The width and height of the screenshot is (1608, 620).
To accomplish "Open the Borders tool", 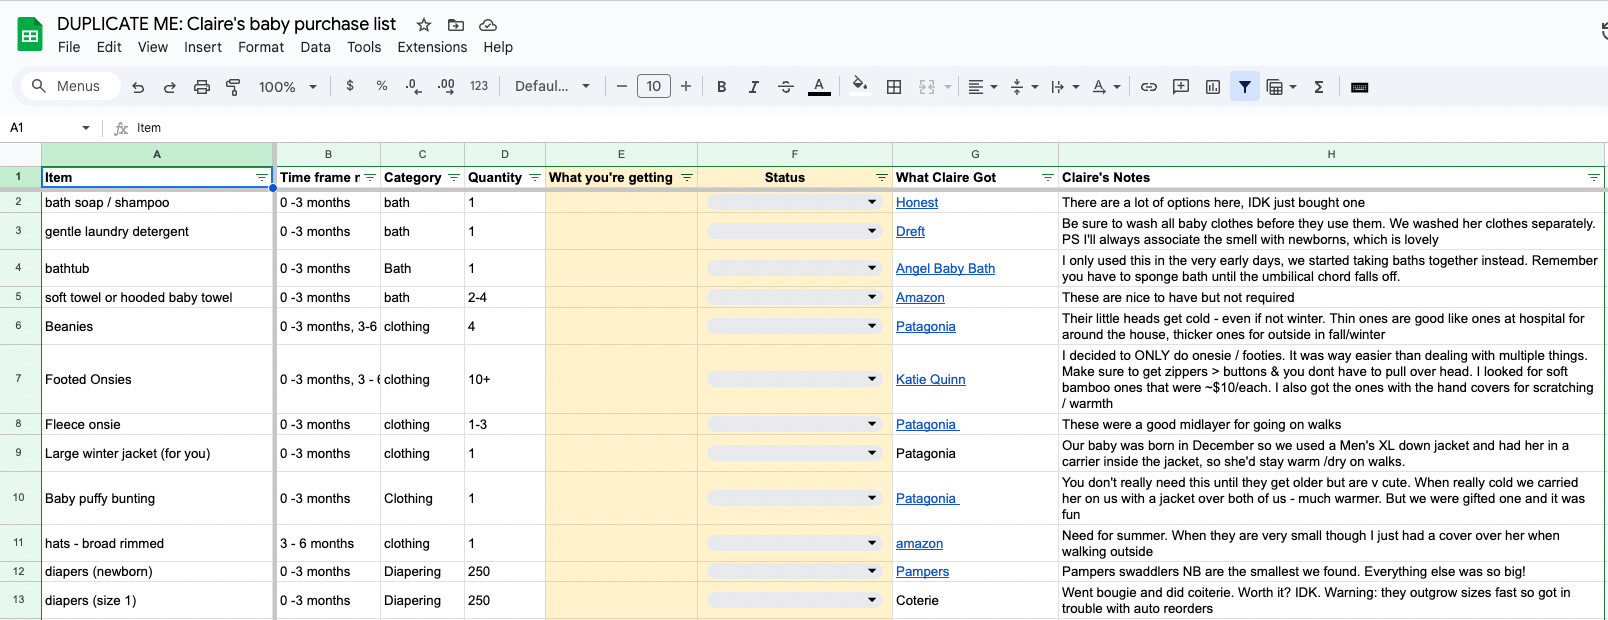I will [x=894, y=87].
